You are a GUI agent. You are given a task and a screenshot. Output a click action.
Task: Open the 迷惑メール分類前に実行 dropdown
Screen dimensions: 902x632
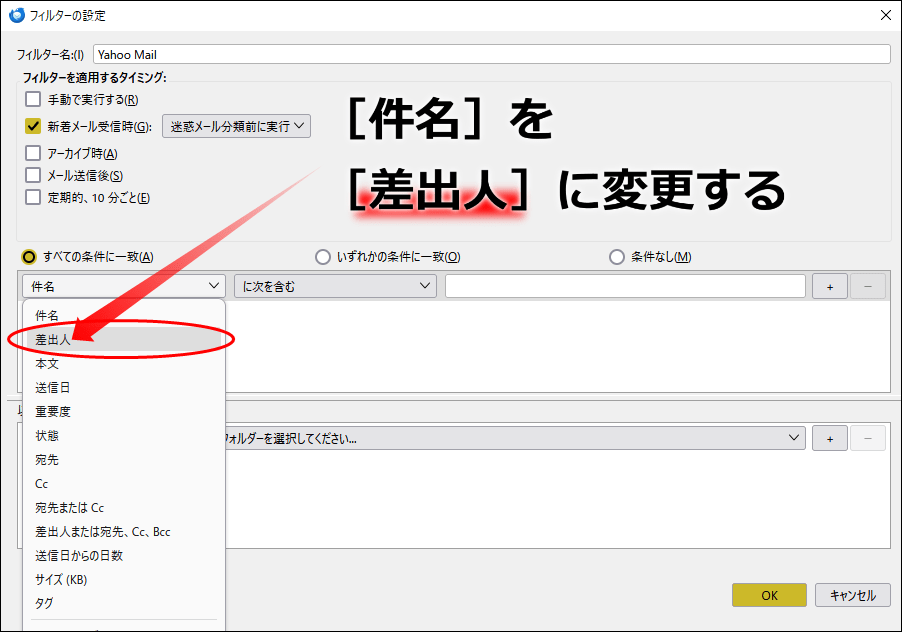236,126
